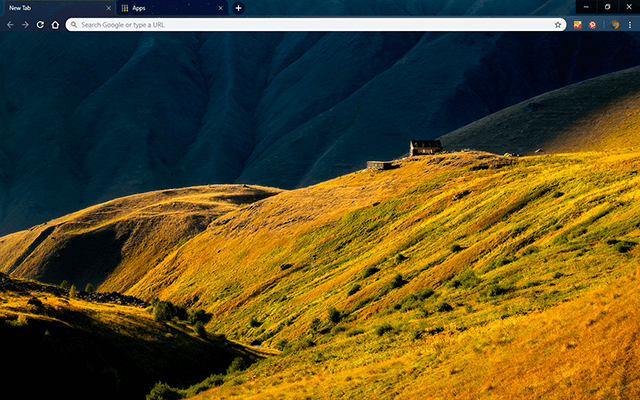The width and height of the screenshot is (640, 400).
Task: Close the browser window
Action: click(629, 6)
